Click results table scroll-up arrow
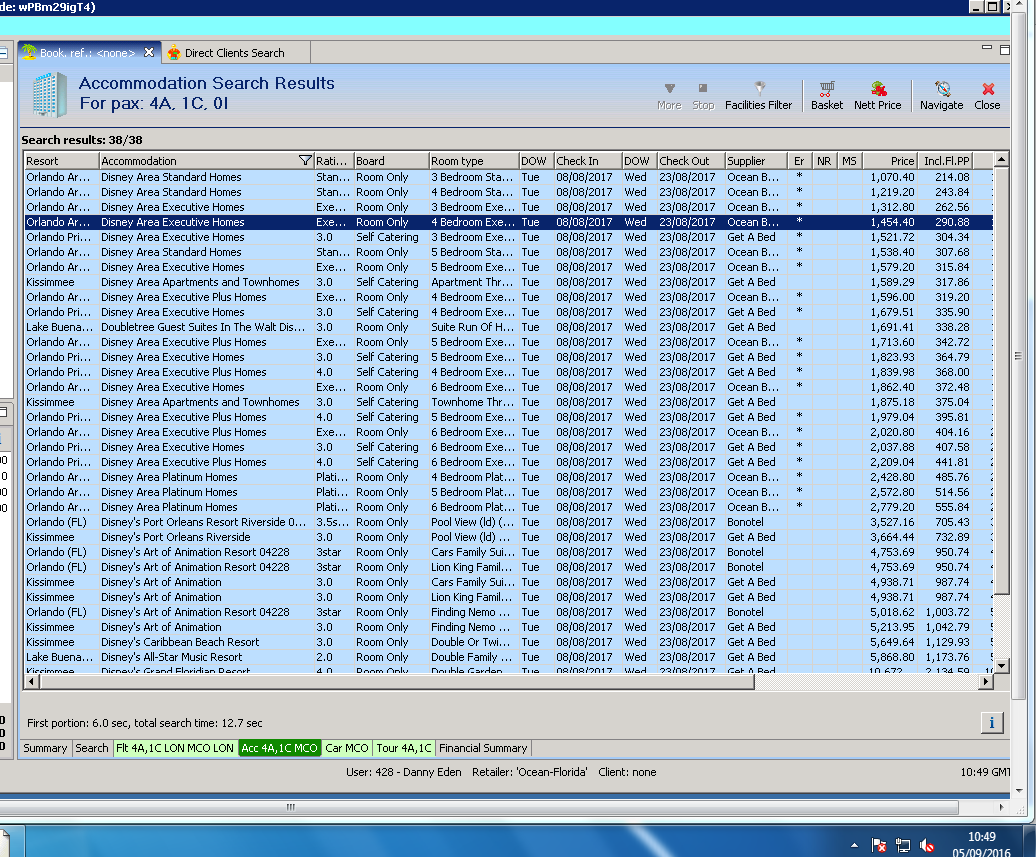 click(x=1002, y=159)
